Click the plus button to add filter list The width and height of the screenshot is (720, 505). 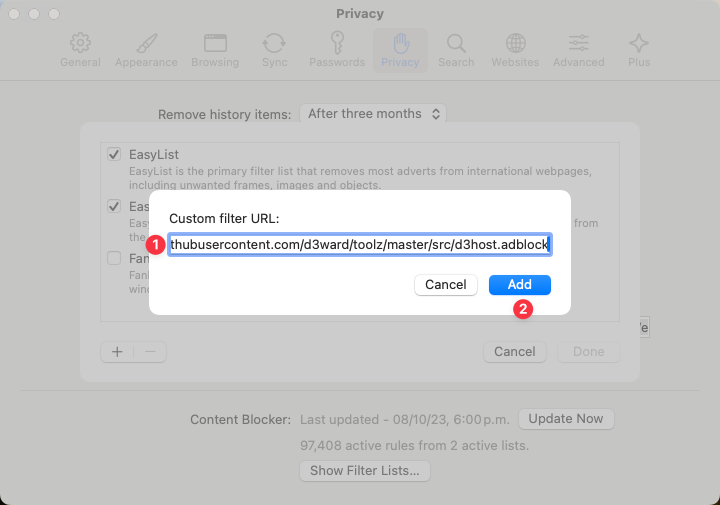pyautogui.click(x=117, y=352)
